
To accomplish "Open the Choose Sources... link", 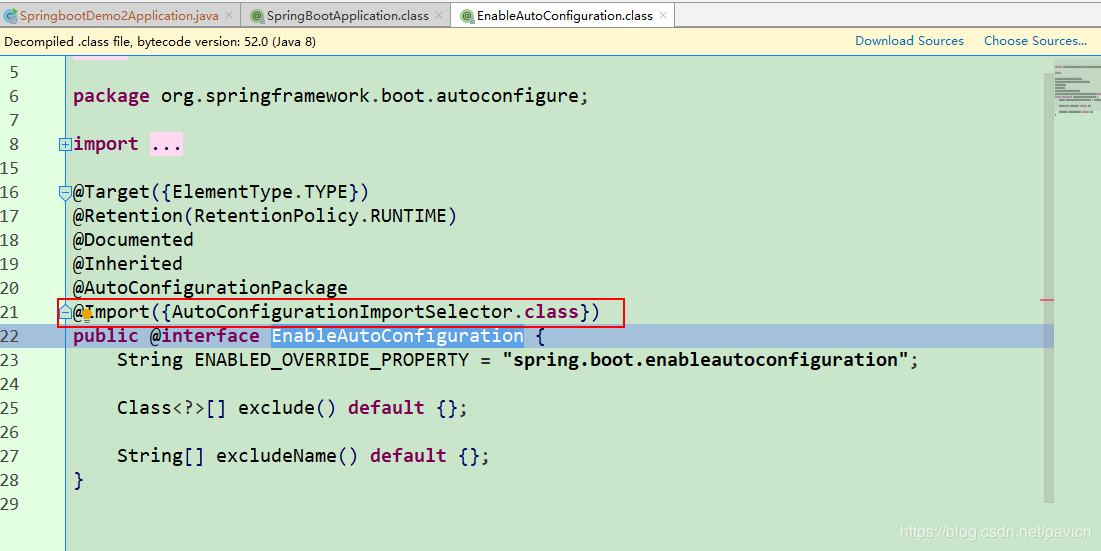I will (x=1035, y=41).
